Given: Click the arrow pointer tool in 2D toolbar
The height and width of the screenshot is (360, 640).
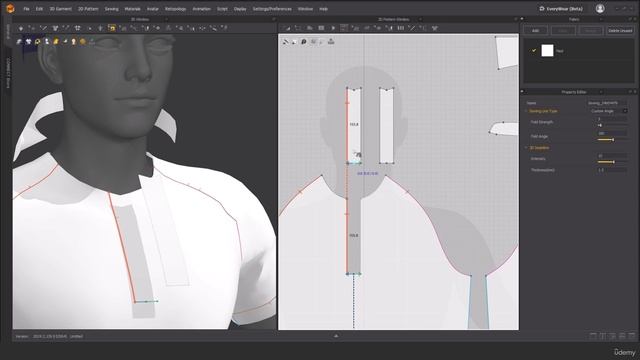Looking at the screenshot, I should (333, 28).
